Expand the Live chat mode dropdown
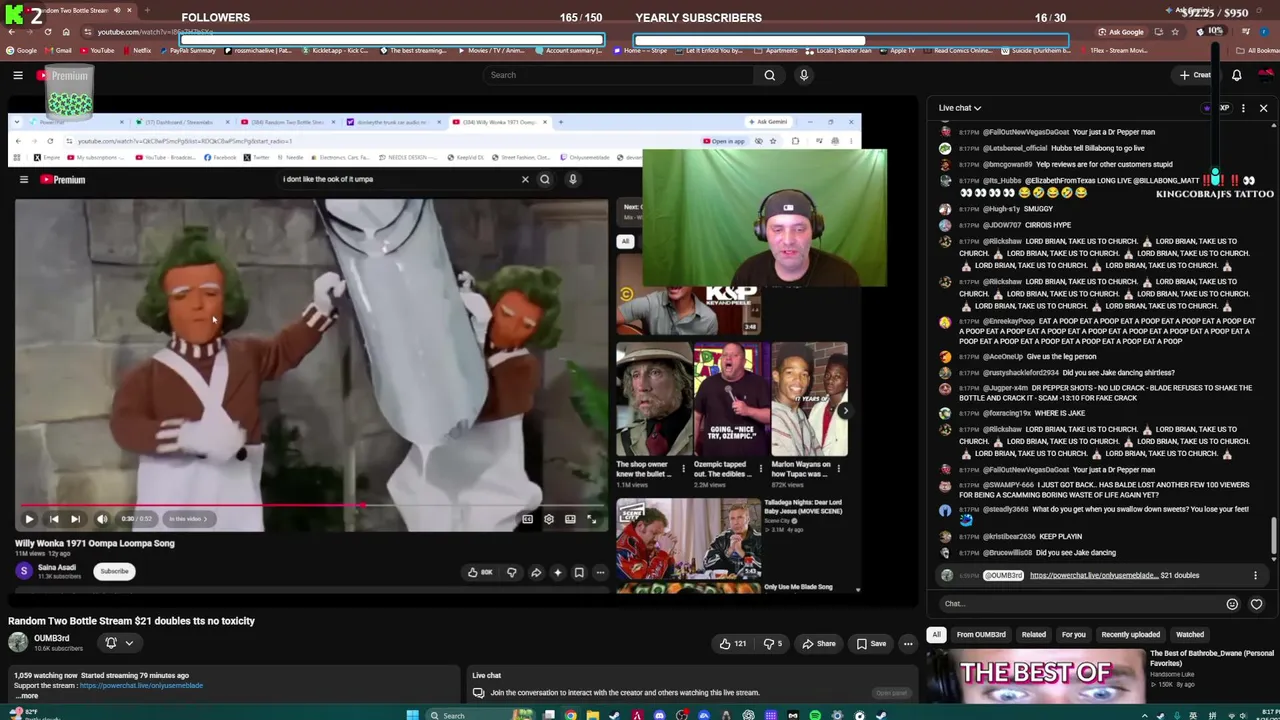This screenshot has height=720, width=1280. [960, 108]
